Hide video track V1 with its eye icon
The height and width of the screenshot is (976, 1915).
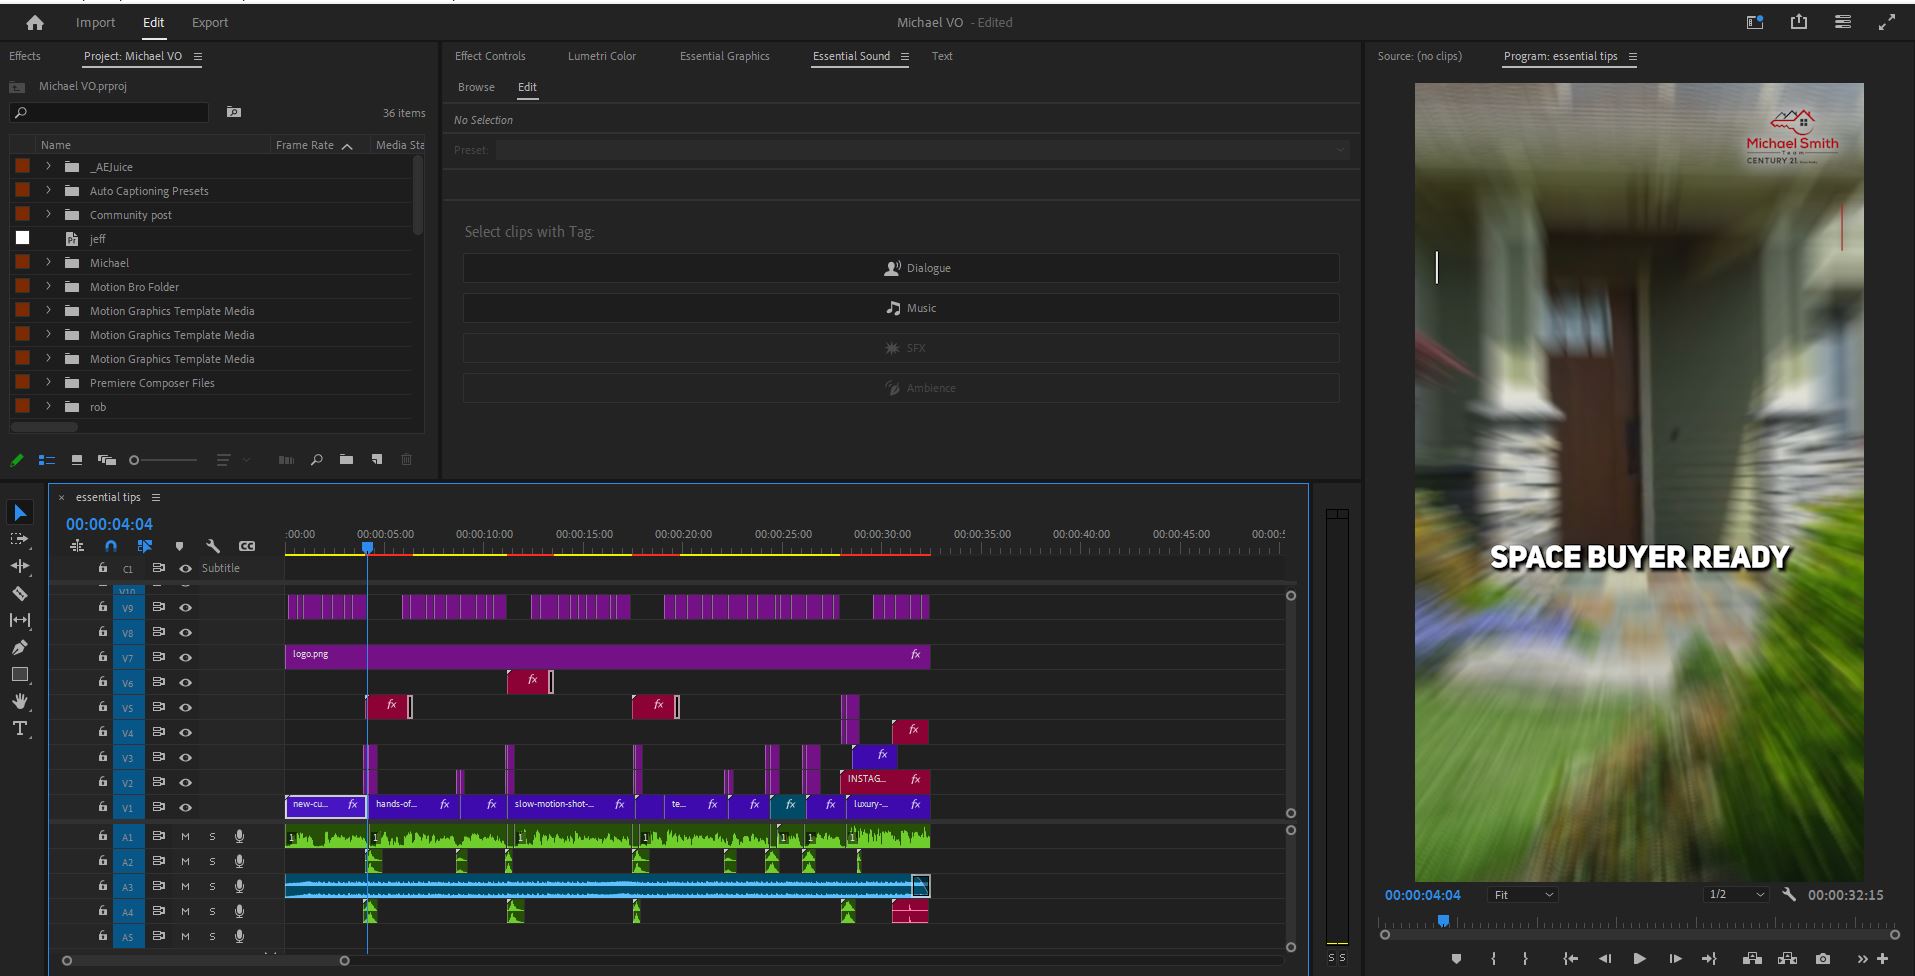point(185,807)
